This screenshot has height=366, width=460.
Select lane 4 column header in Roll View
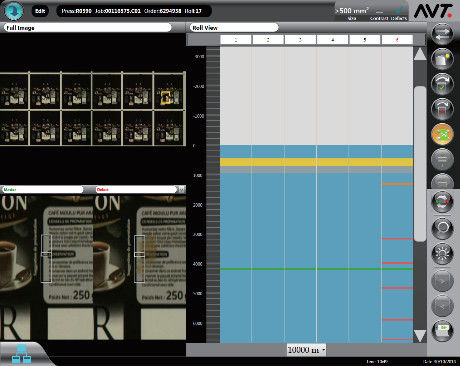coord(332,40)
